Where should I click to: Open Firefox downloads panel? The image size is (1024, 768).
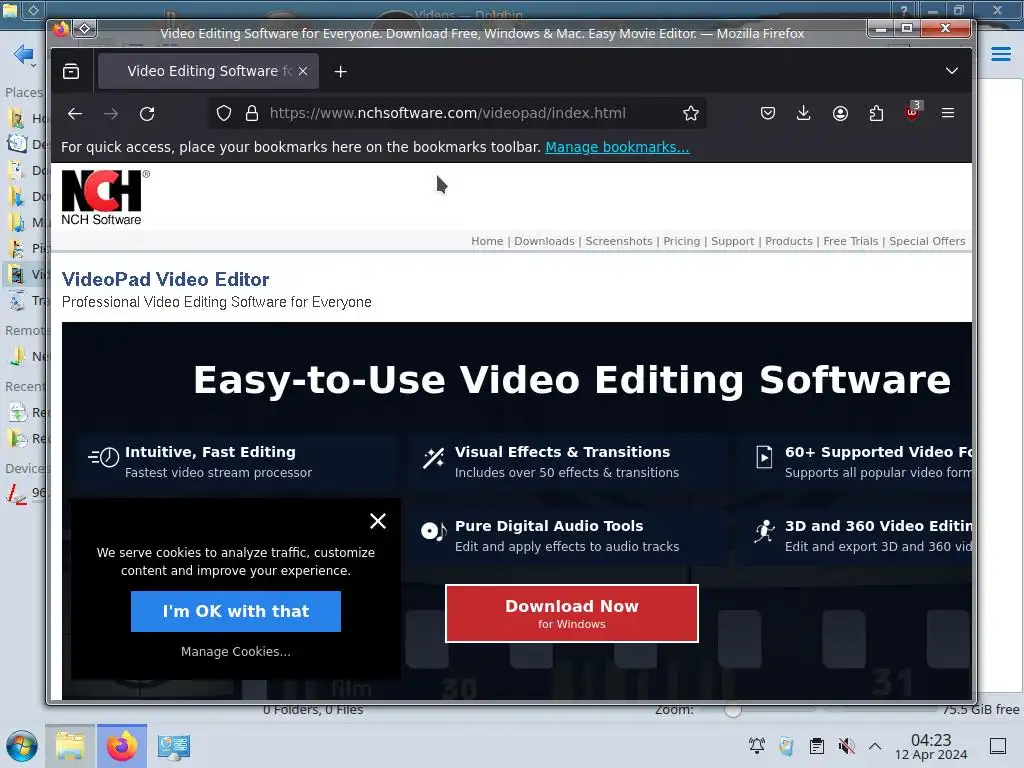point(804,114)
